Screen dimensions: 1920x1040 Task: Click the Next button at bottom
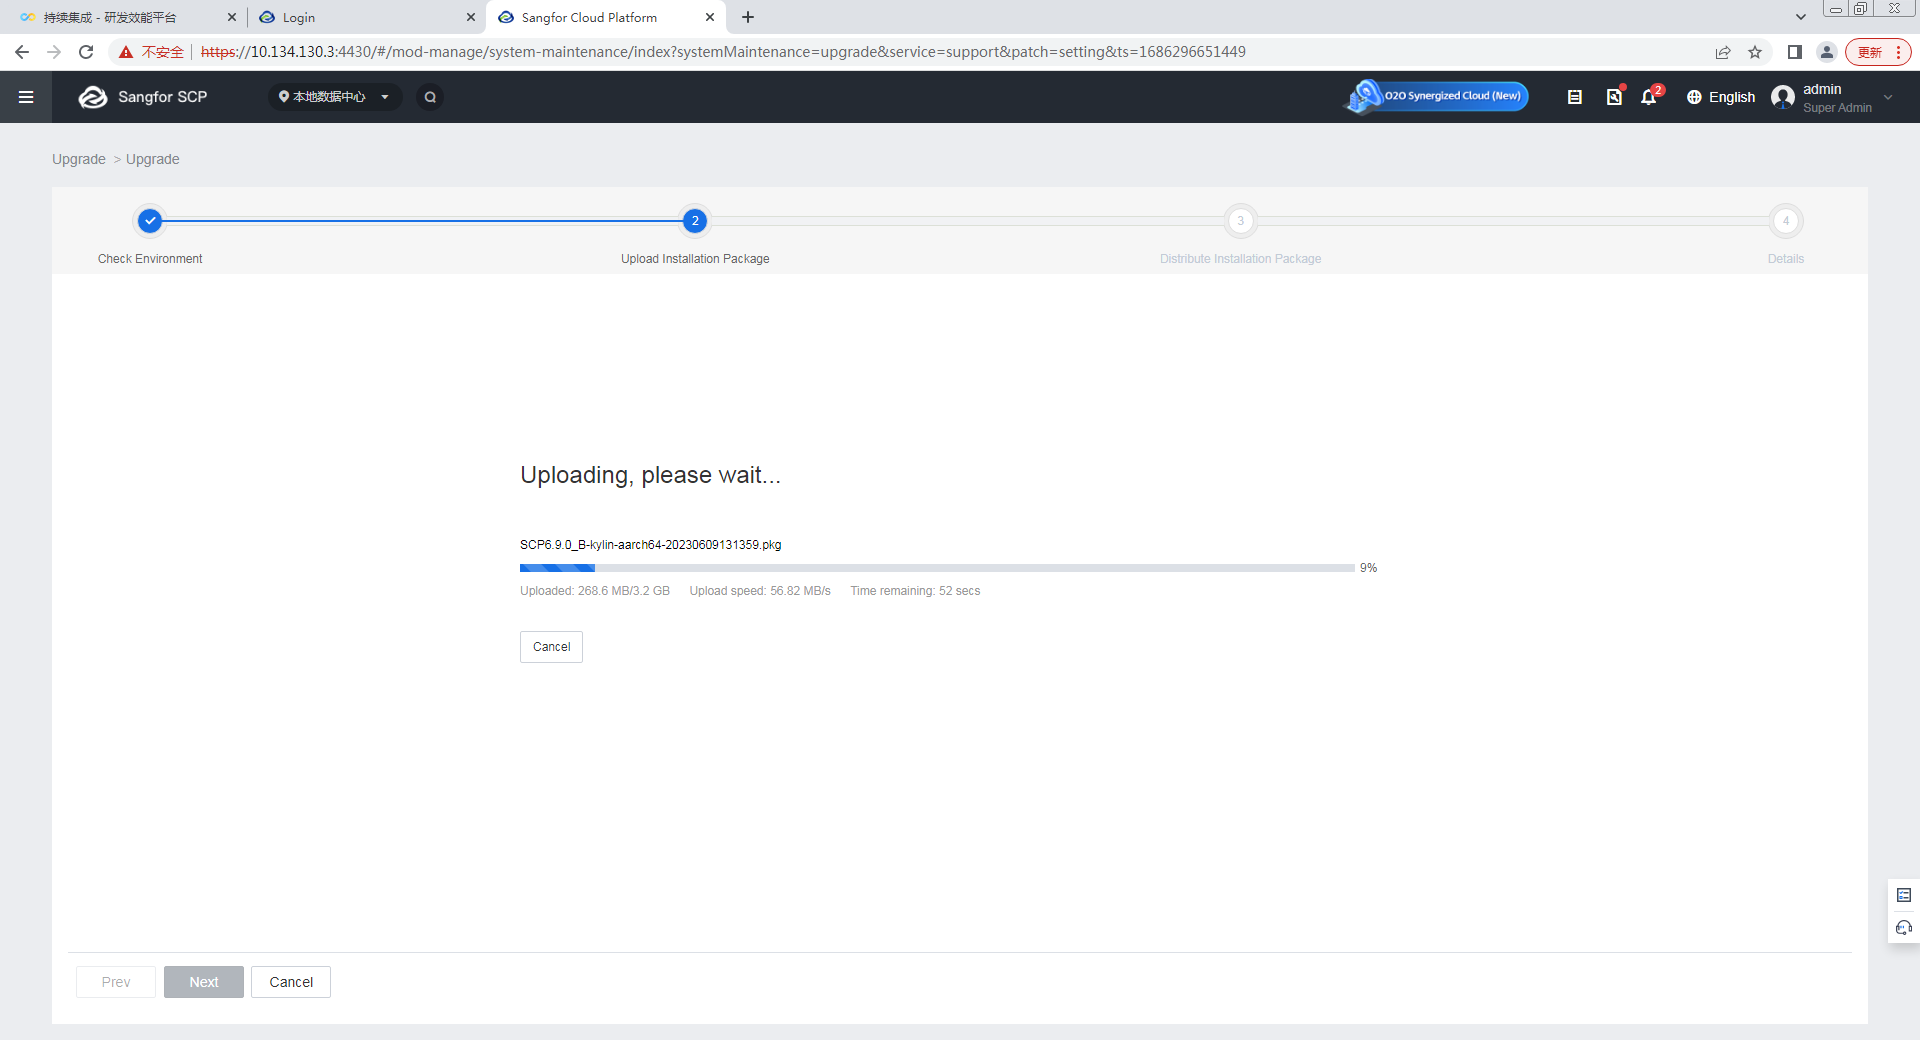click(x=204, y=982)
